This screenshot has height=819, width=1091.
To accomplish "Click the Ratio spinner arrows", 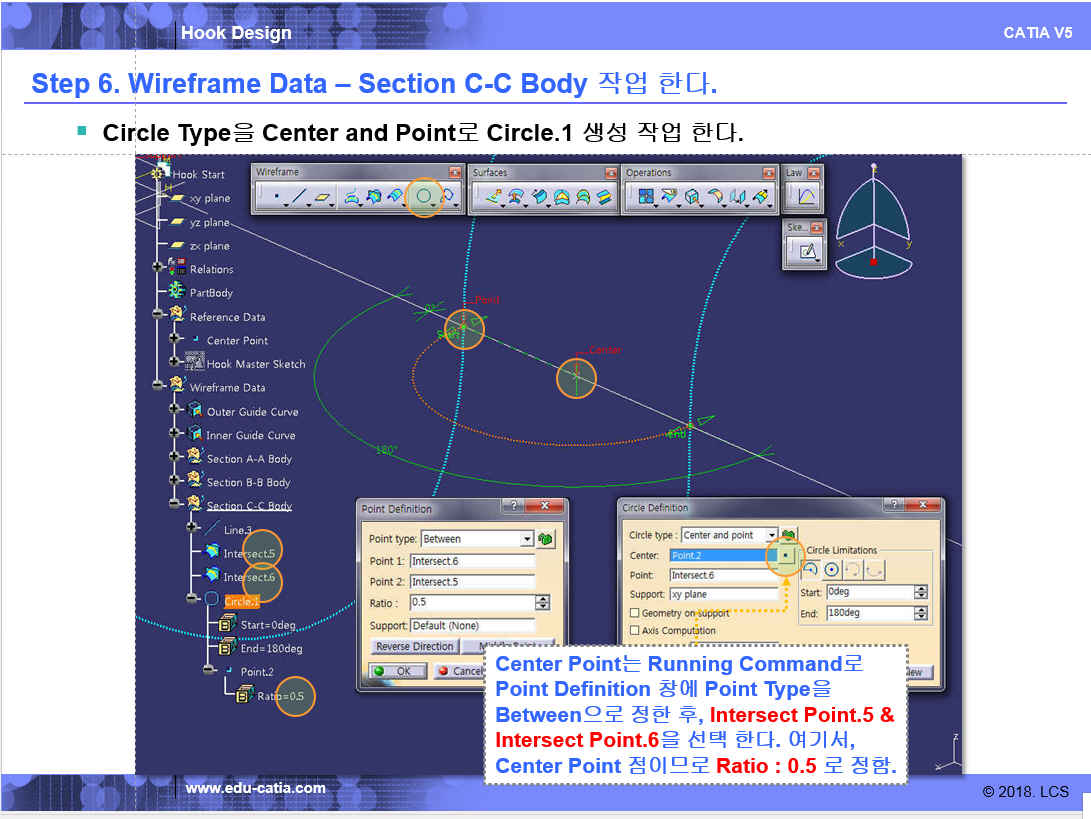I will pos(542,603).
